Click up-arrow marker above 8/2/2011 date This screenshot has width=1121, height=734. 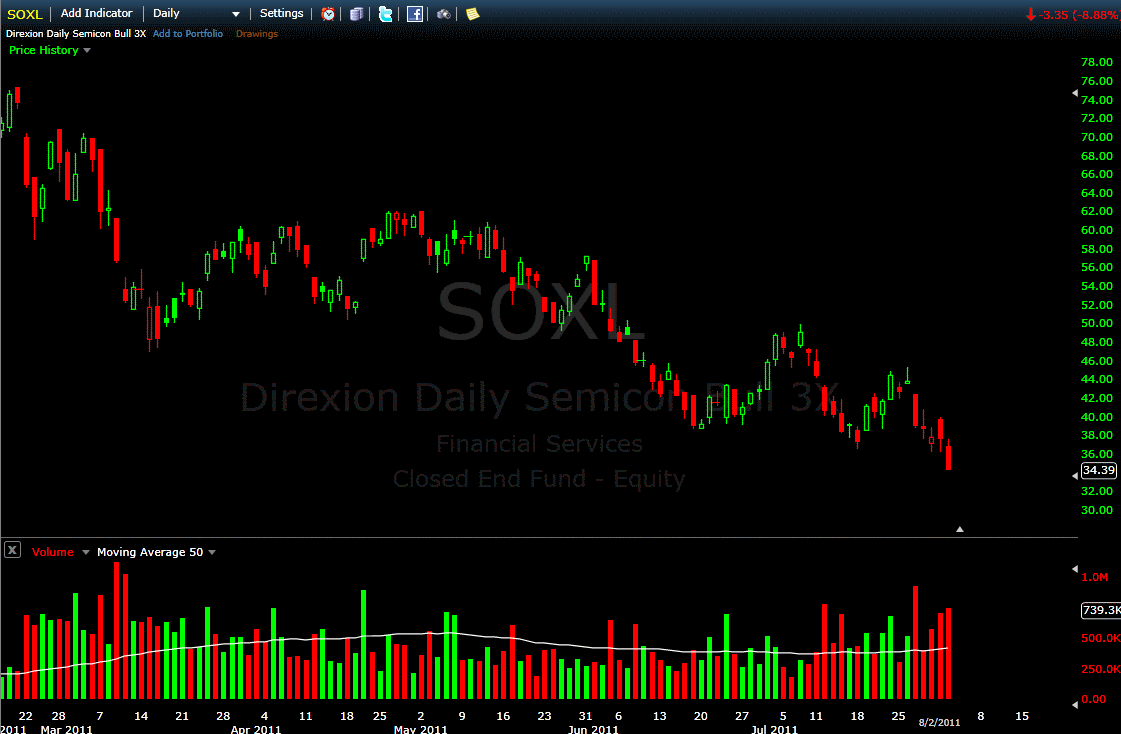(959, 530)
